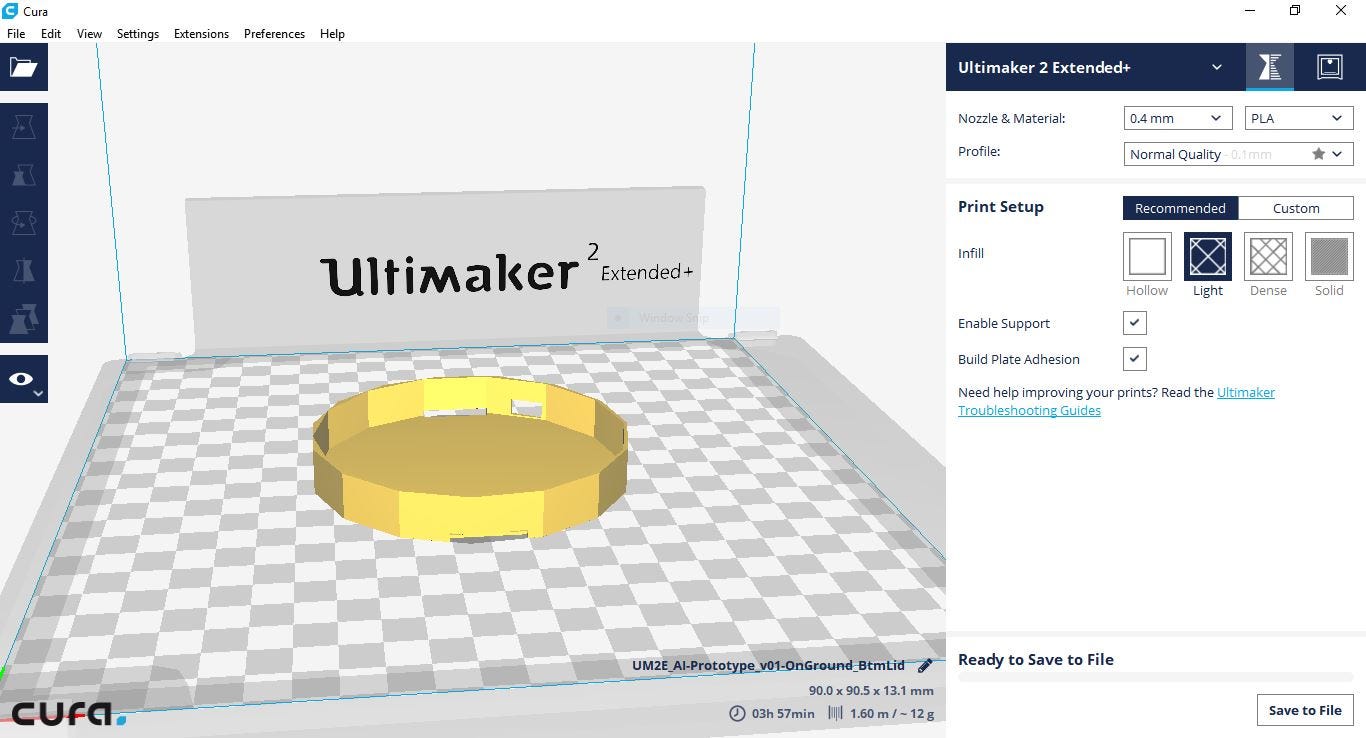The width and height of the screenshot is (1366, 738).
Task: Open the Preferences menu
Action: pos(274,33)
